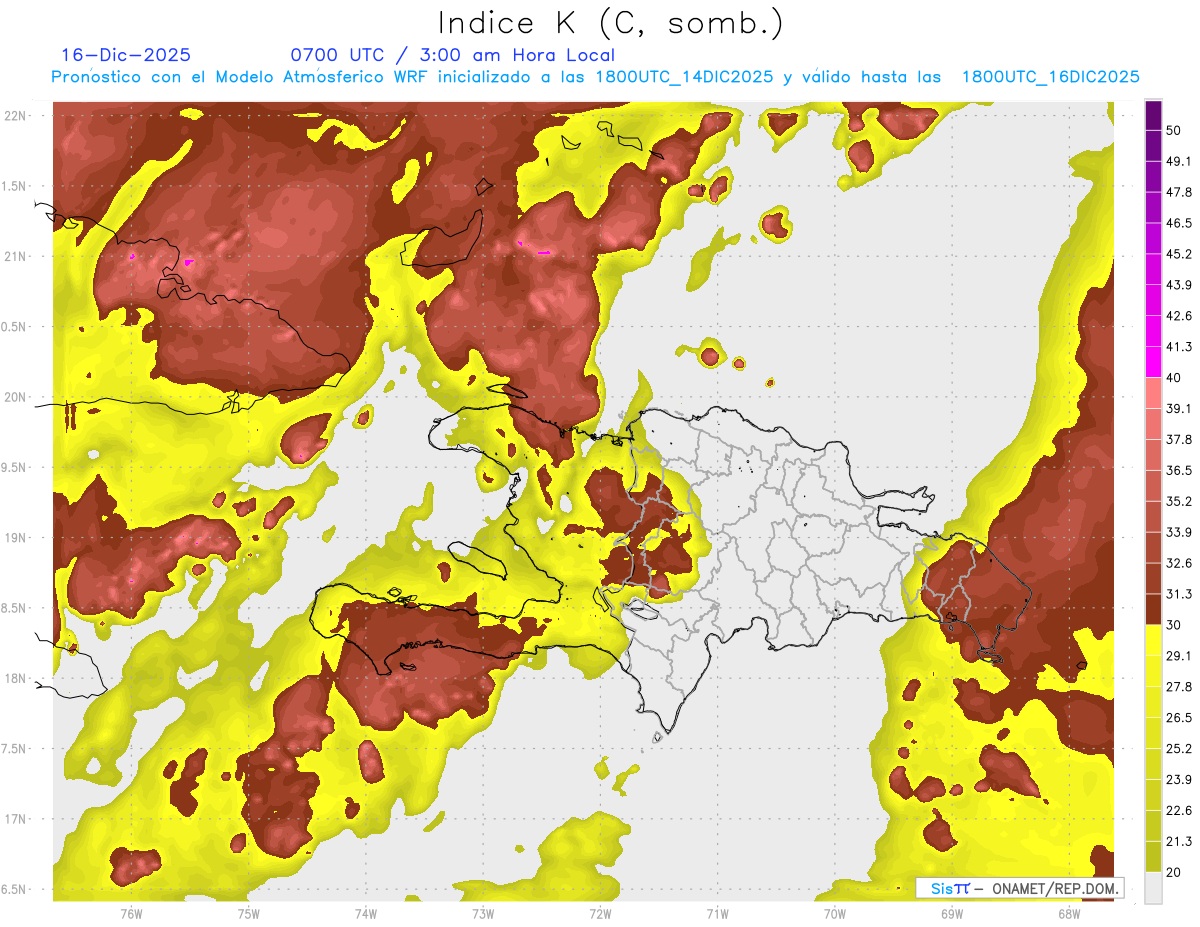Click the title "Indice K (C, somb.)"
Screen dimensions: 1200x927
[x=611, y=23]
